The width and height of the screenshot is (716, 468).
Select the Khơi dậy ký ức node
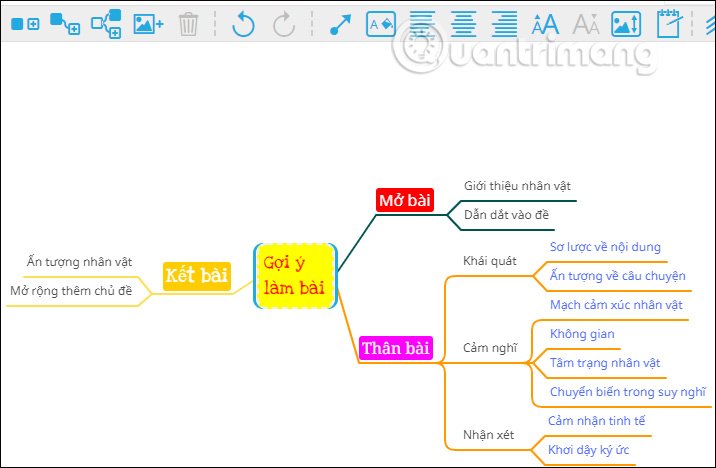point(589,450)
